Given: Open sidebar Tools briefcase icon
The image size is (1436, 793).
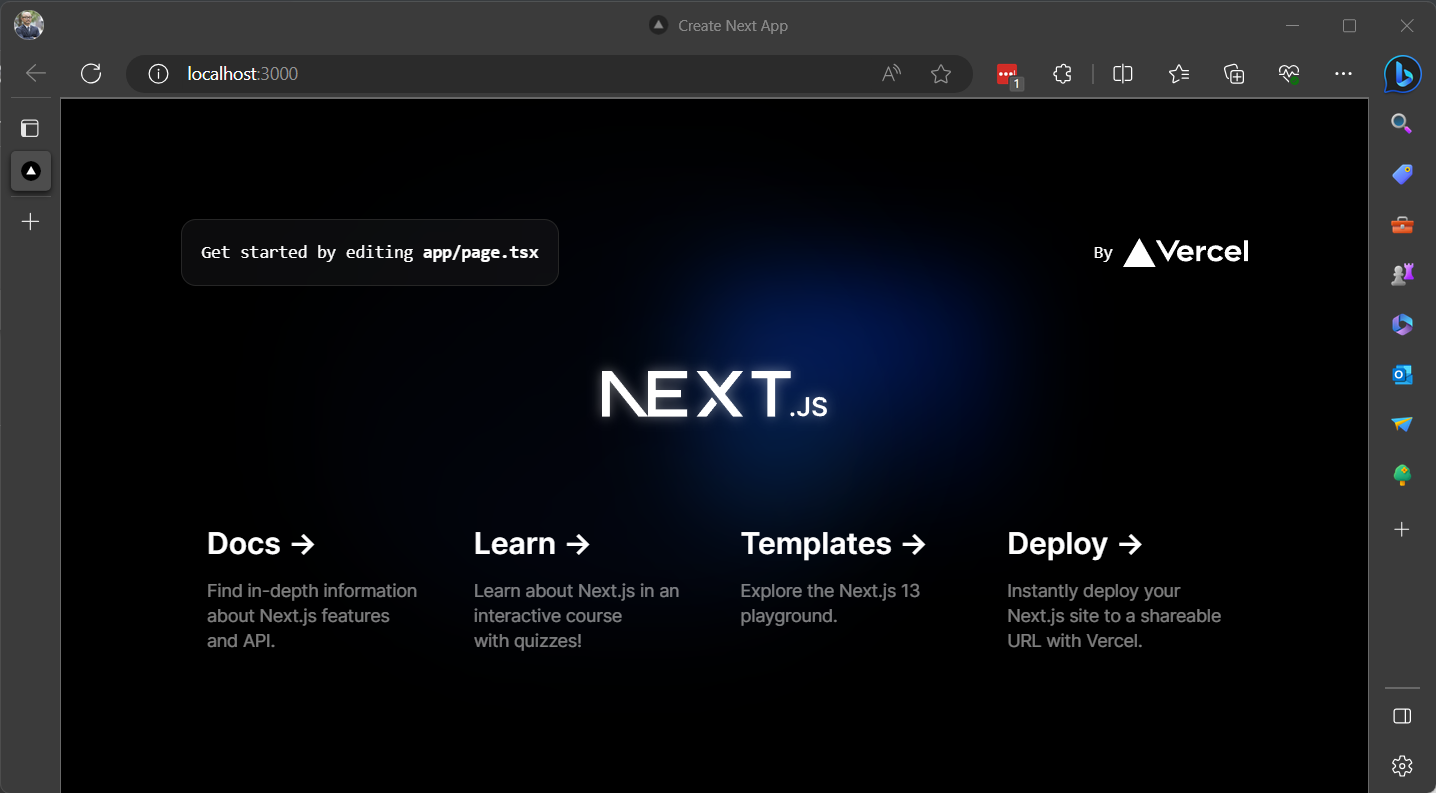Looking at the screenshot, I should (x=1402, y=225).
